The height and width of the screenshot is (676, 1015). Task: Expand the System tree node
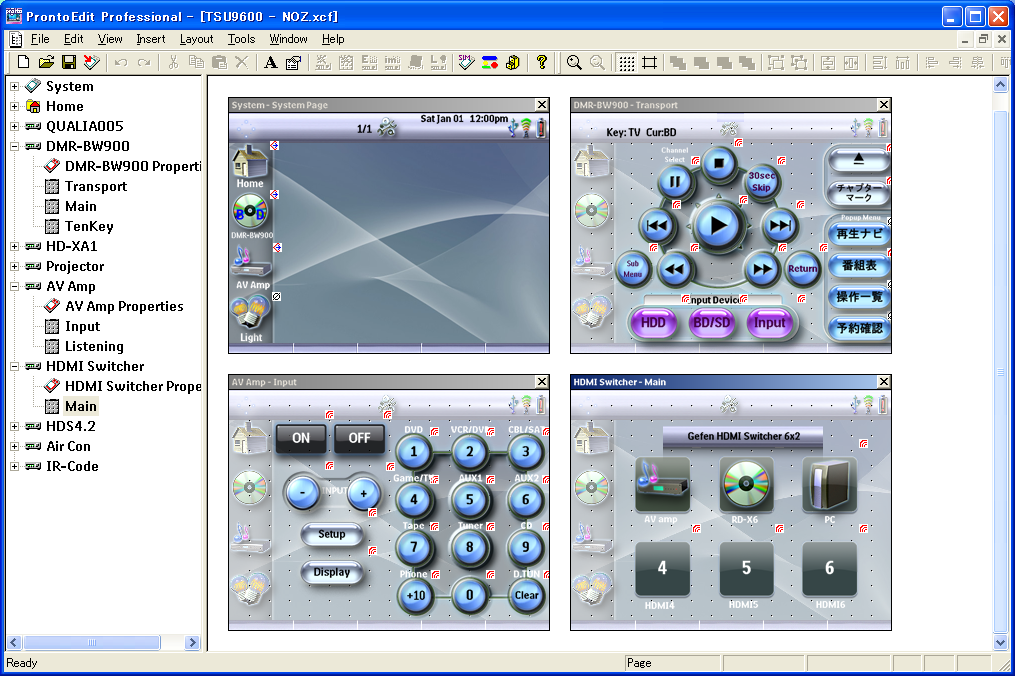pos(15,86)
